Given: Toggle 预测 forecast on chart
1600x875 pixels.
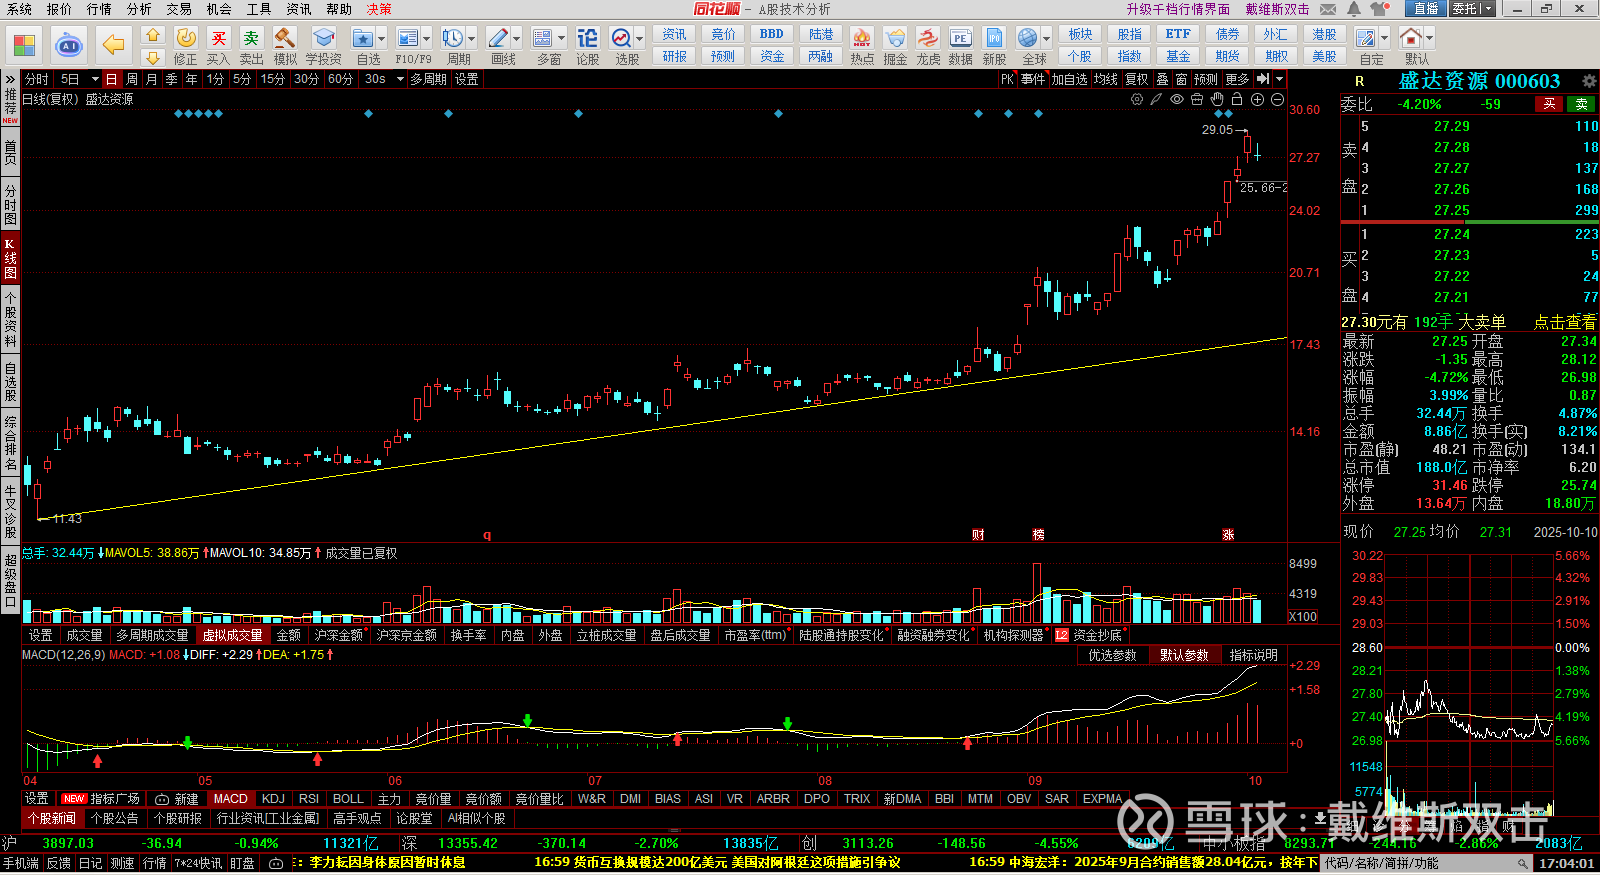Looking at the screenshot, I should (x=1206, y=79).
